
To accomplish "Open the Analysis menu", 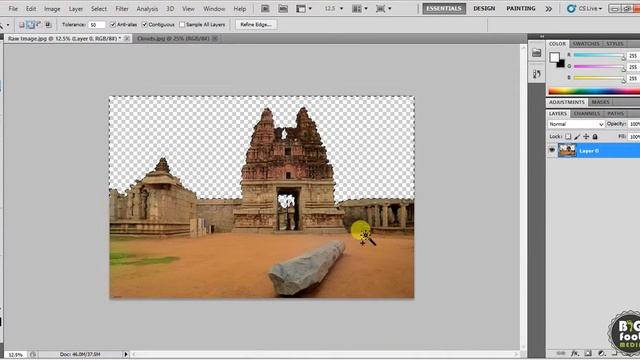I will pyautogui.click(x=147, y=9).
